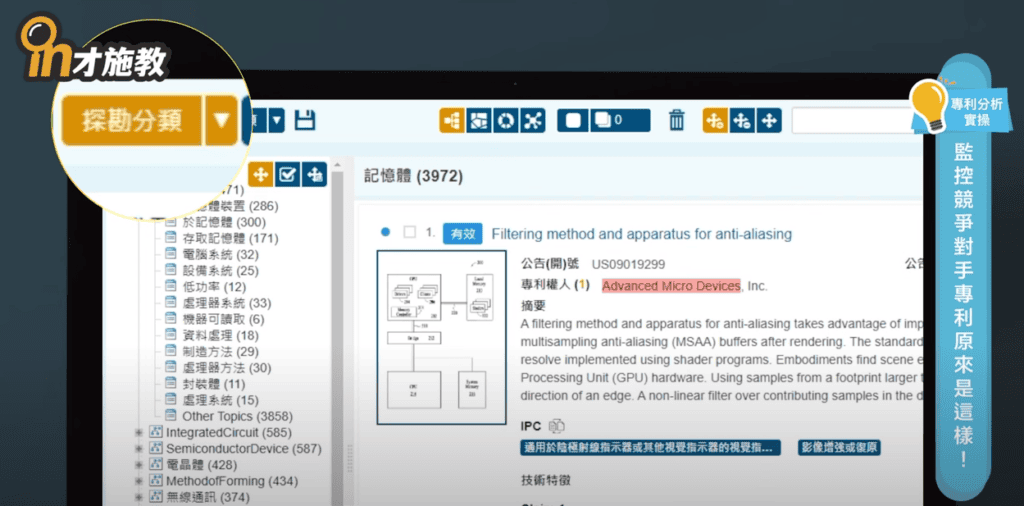
Task: Click the trash can delete icon
Action: (x=677, y=121)
